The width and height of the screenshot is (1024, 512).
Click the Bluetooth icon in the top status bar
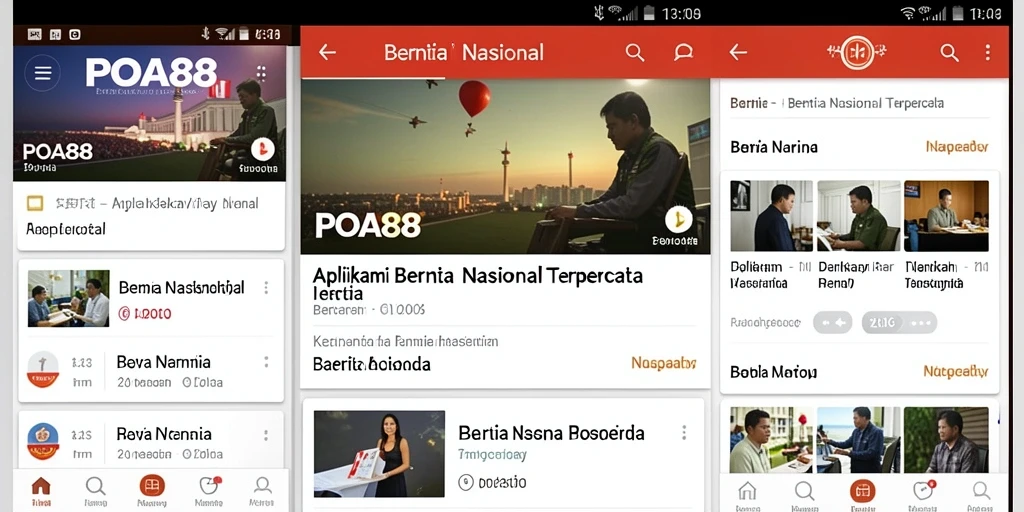[598, 12]
